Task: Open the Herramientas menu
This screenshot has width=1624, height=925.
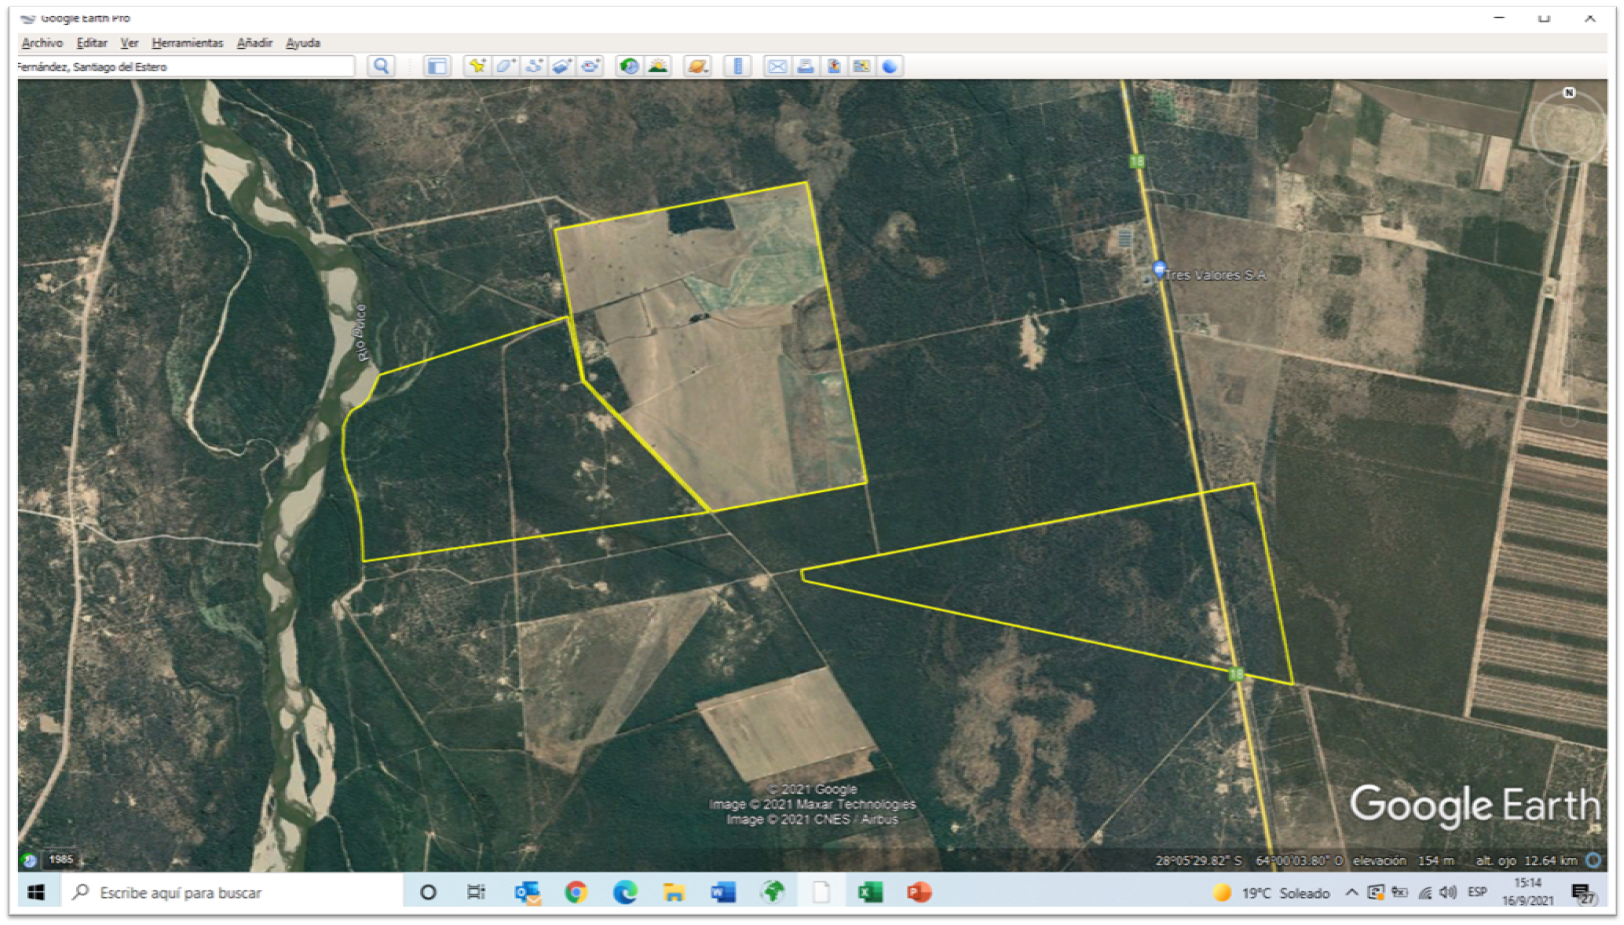Action: click(x=187, y=43)
